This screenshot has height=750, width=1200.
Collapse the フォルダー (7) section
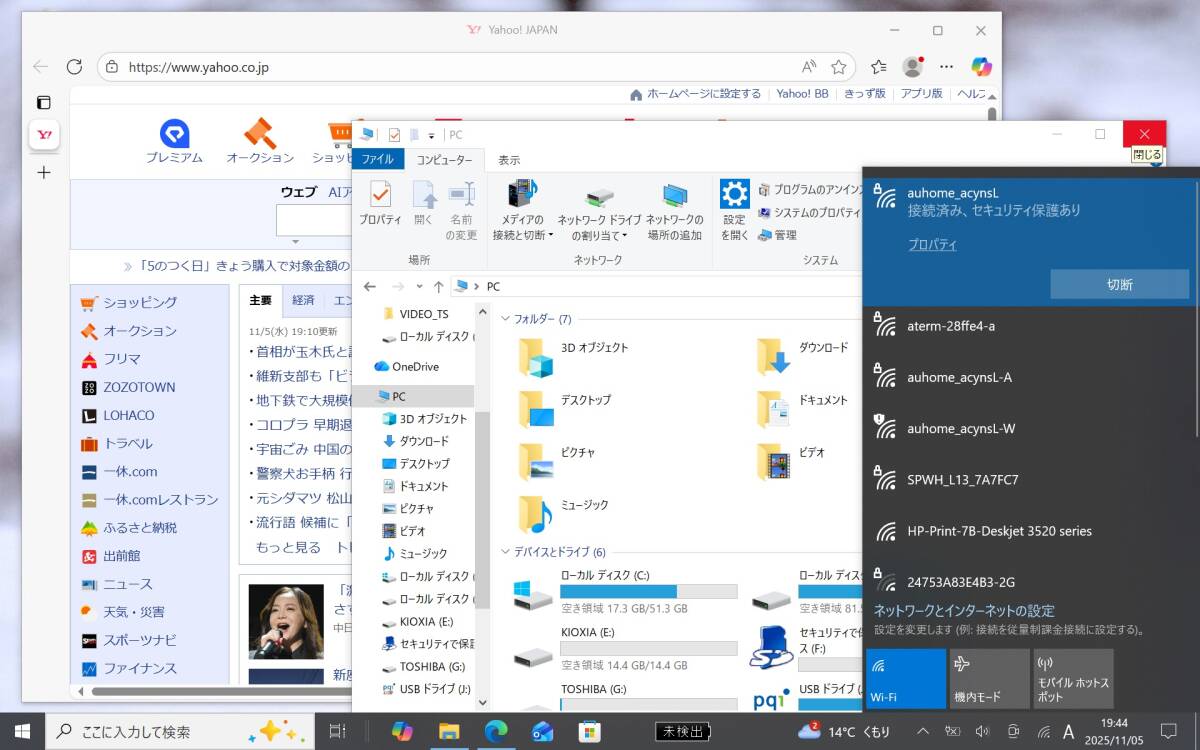(506, 319)
